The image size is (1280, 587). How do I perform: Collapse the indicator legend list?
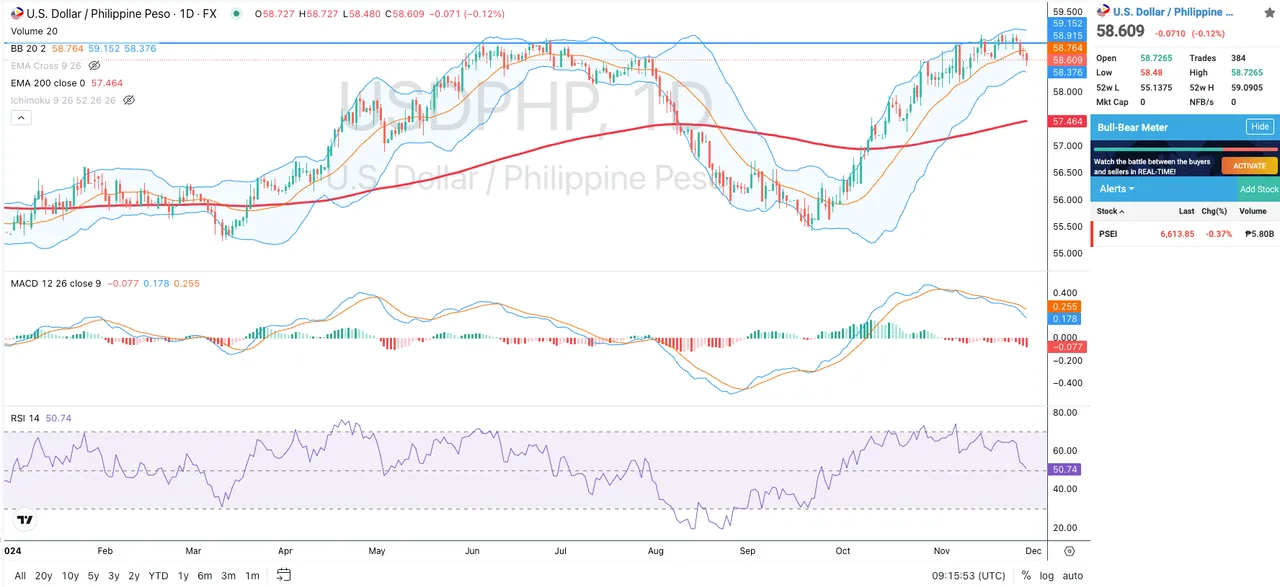[x=20, y=118]
